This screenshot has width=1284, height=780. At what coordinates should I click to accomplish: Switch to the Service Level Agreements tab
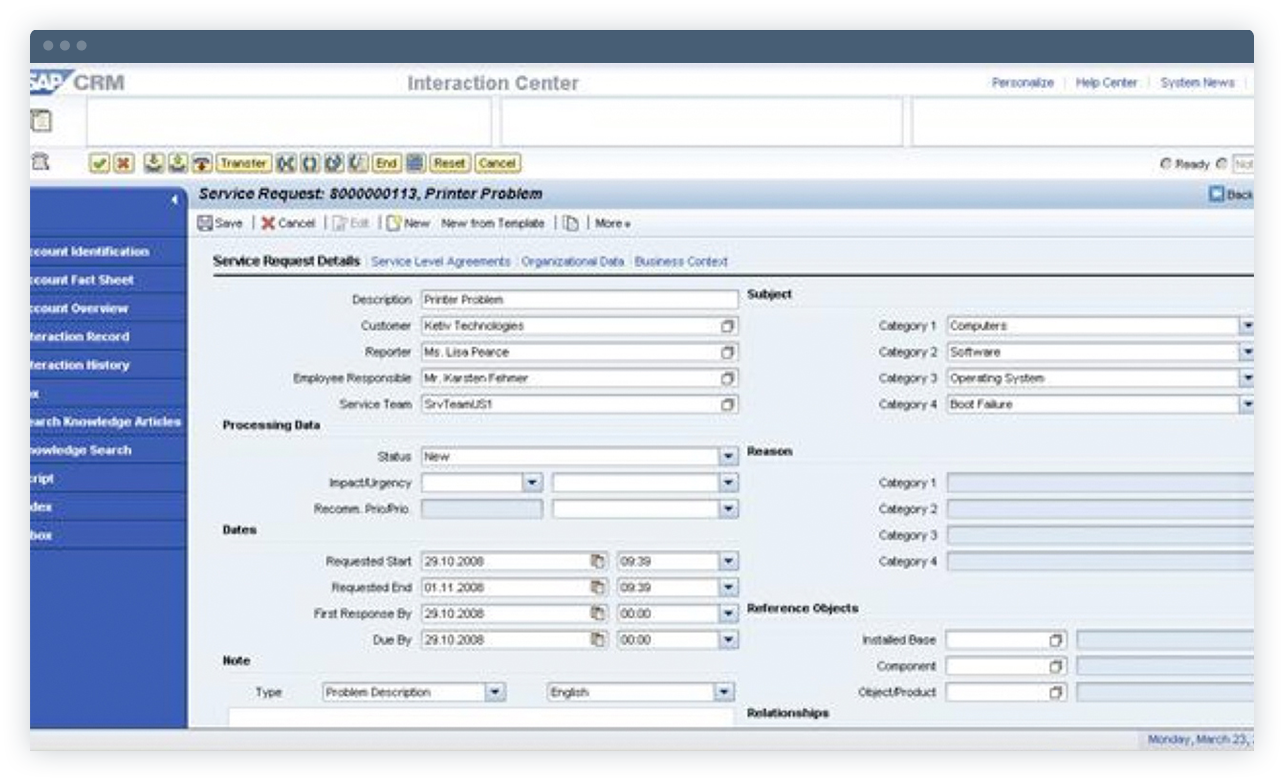point(442,261)
